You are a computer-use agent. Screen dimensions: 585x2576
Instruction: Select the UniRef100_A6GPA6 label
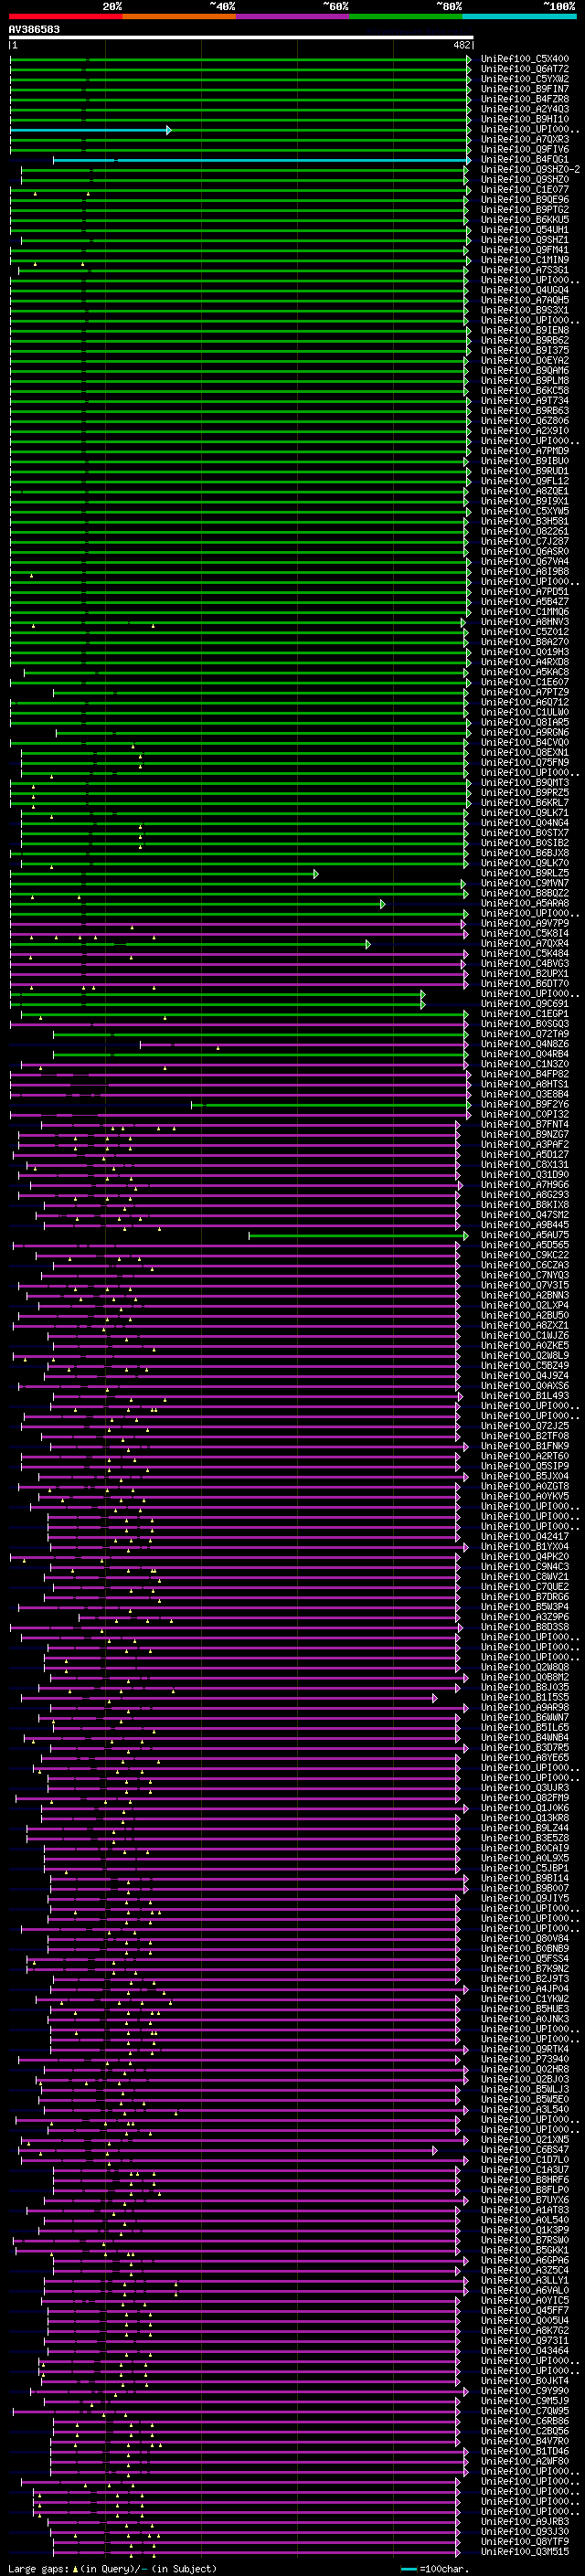[524, 2260]
